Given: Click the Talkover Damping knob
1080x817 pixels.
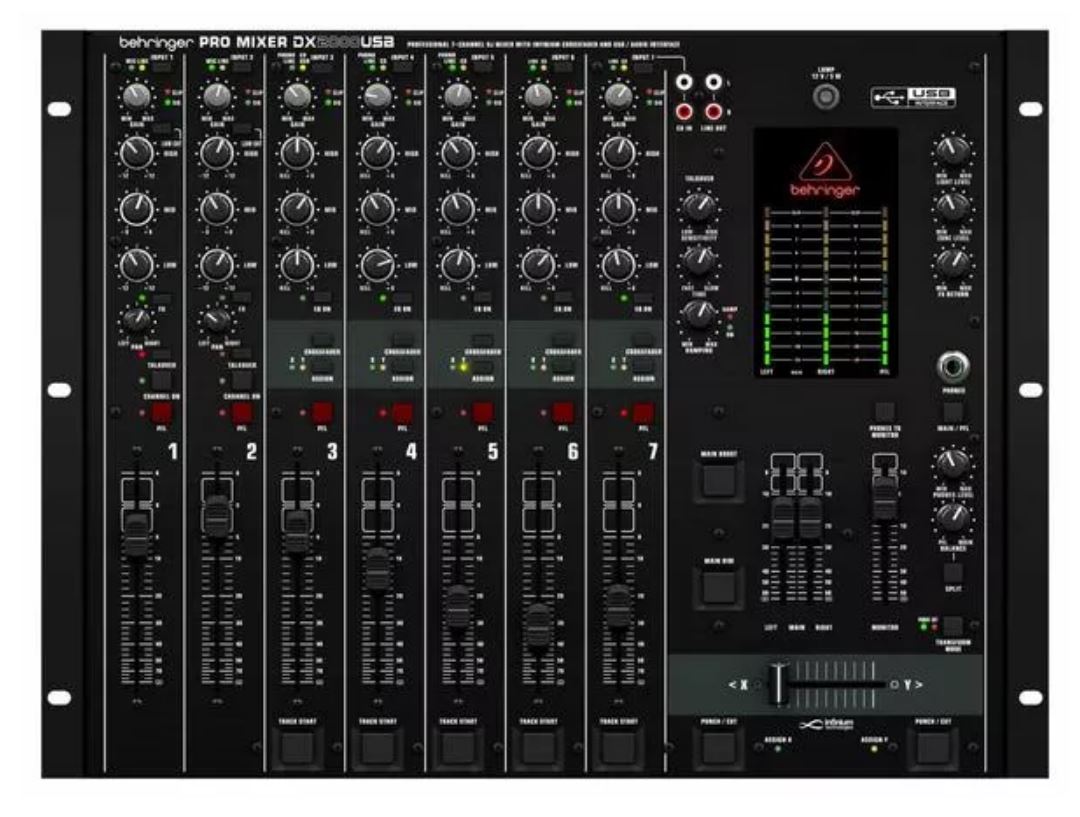Looking at the screenshot, I should point(698,314).
